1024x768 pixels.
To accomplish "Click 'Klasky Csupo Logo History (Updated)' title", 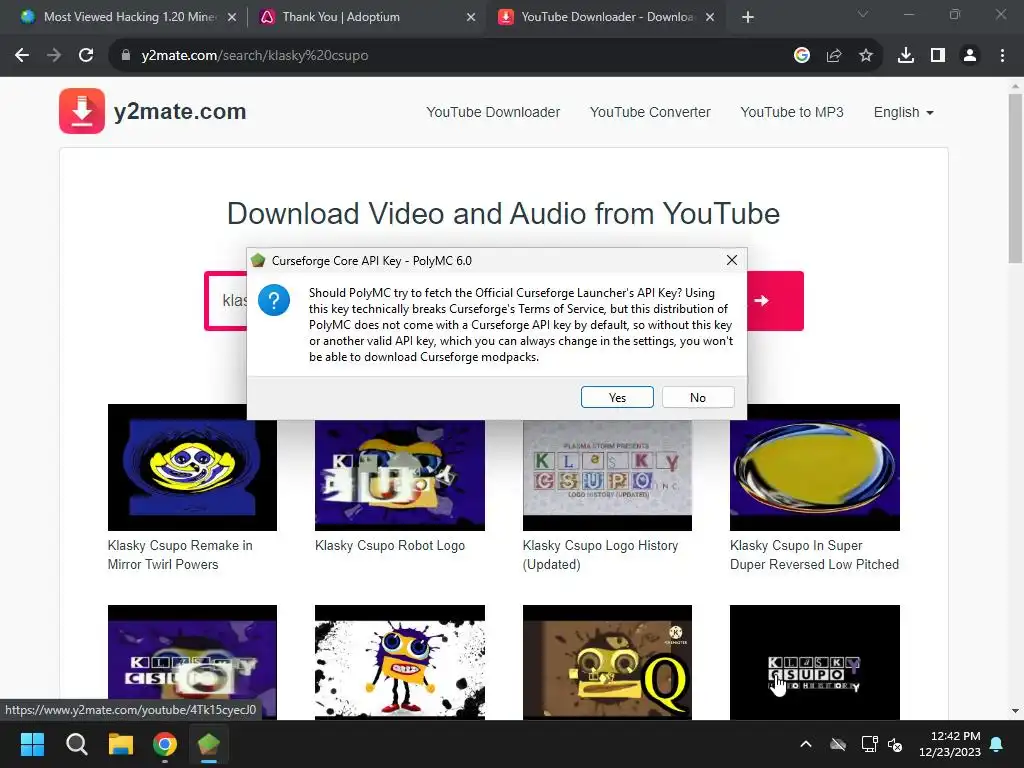I will click(600, 554).
